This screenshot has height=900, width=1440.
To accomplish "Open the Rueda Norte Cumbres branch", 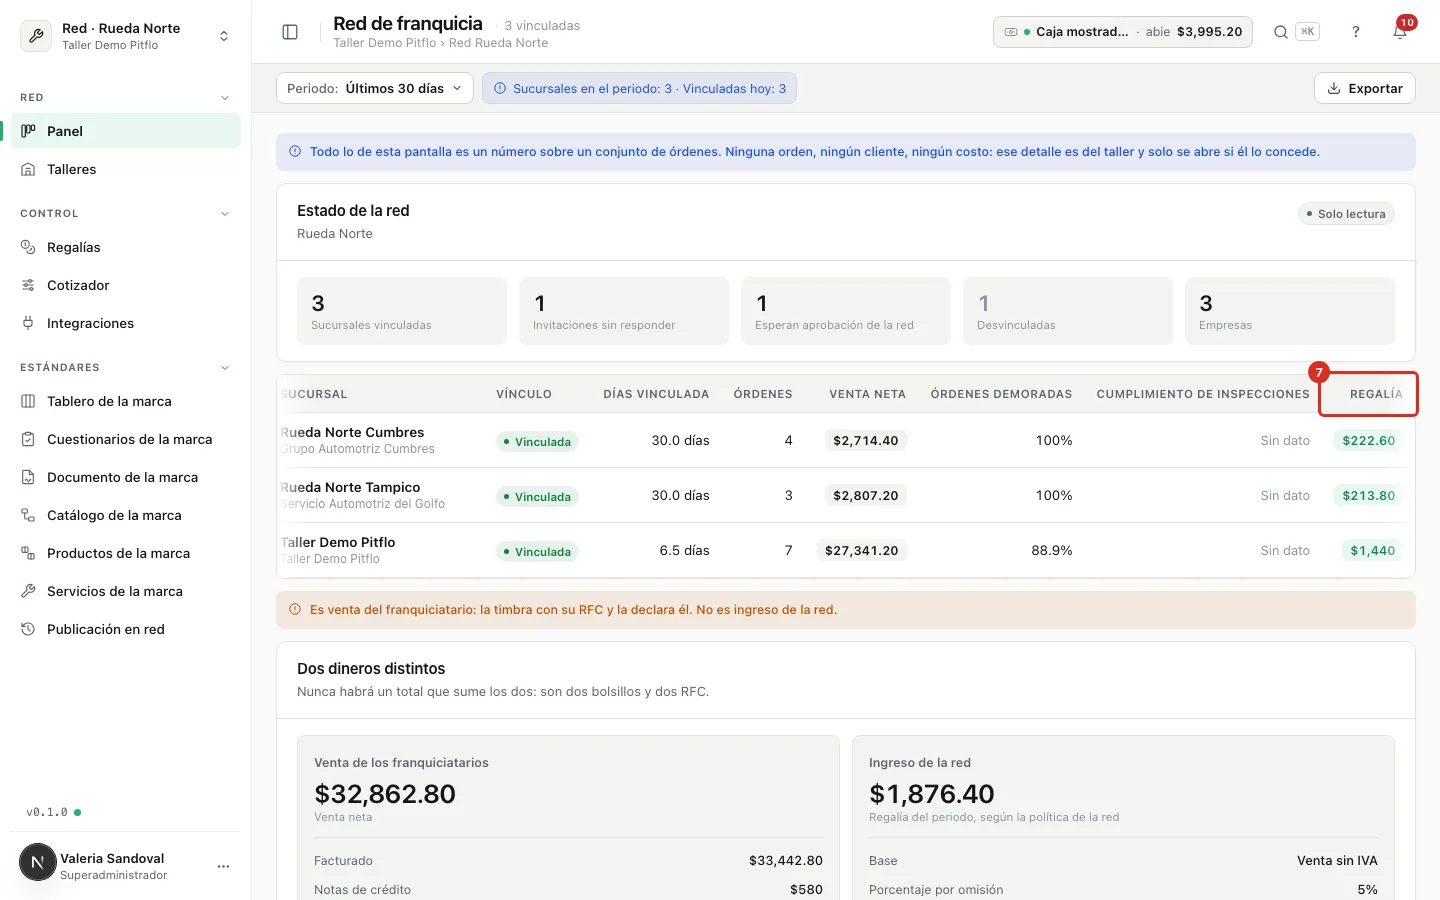I will click(352, 432).
